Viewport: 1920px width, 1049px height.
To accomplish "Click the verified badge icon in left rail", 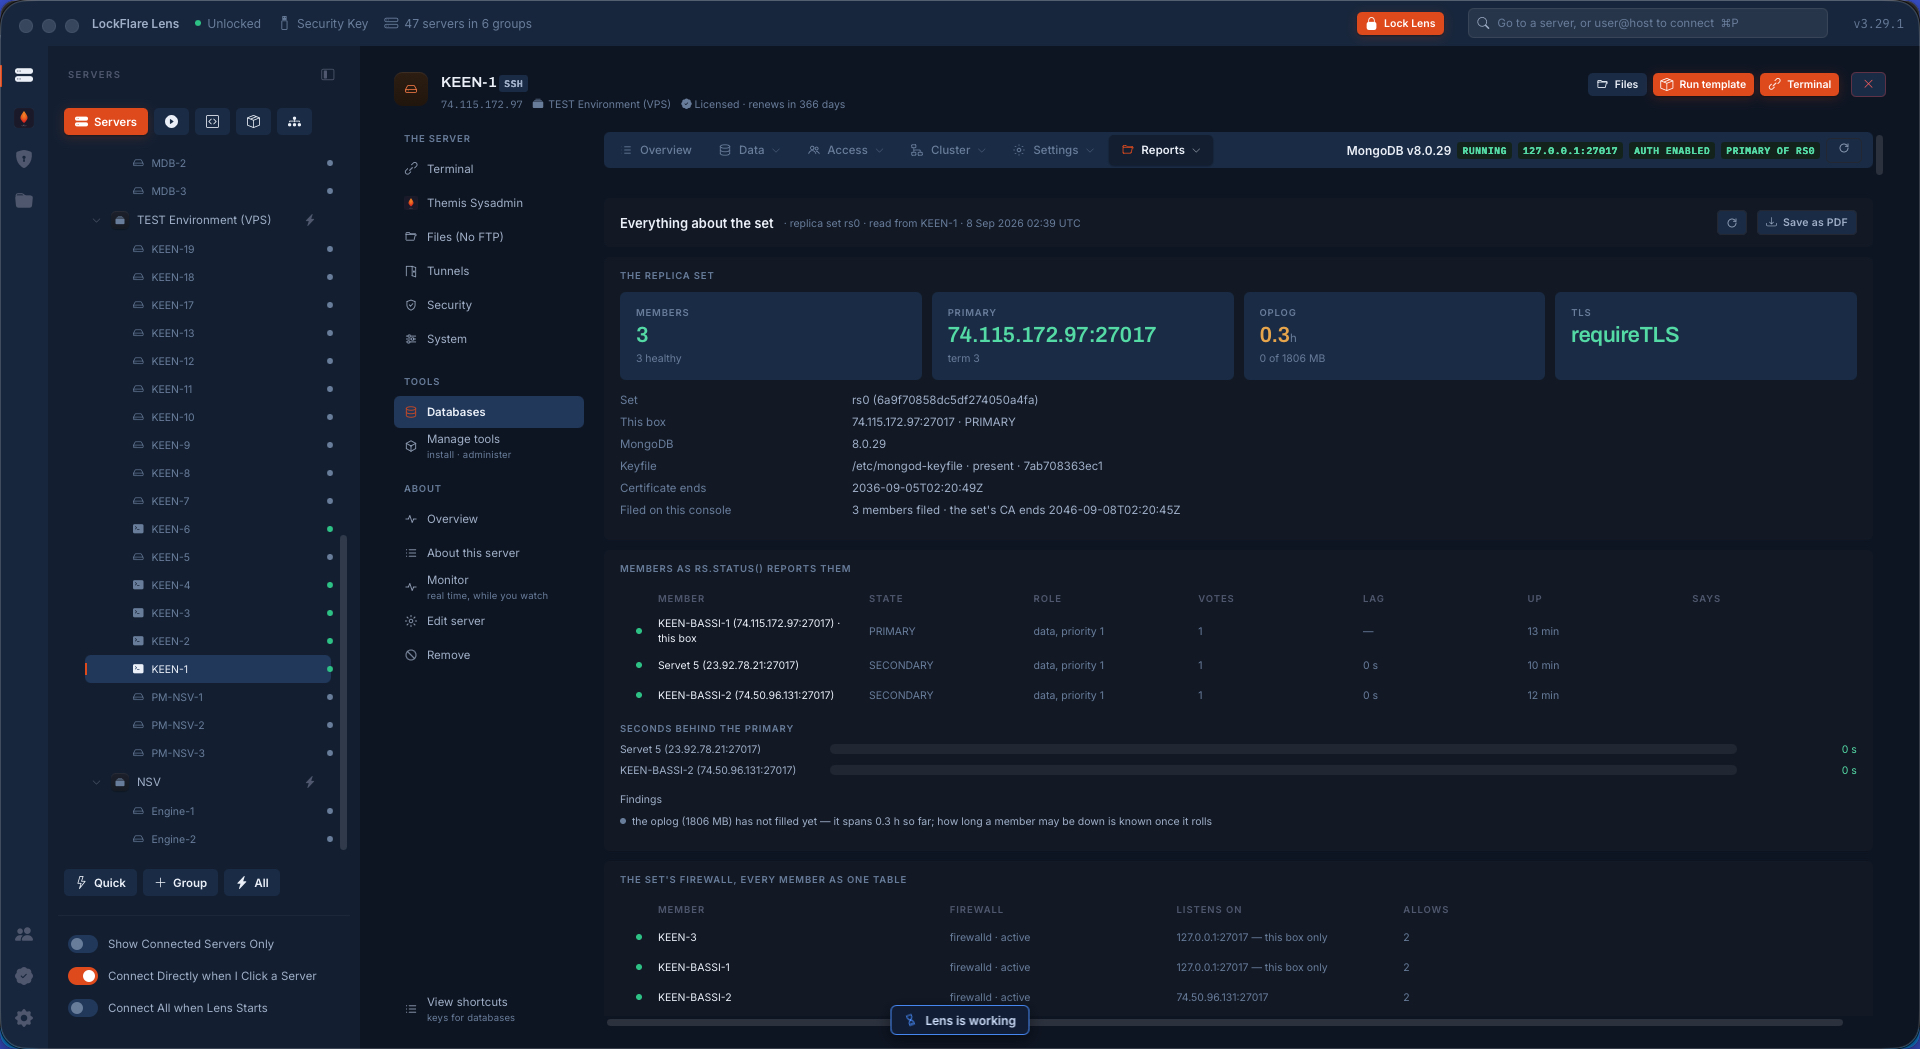I will click(24, 976).
